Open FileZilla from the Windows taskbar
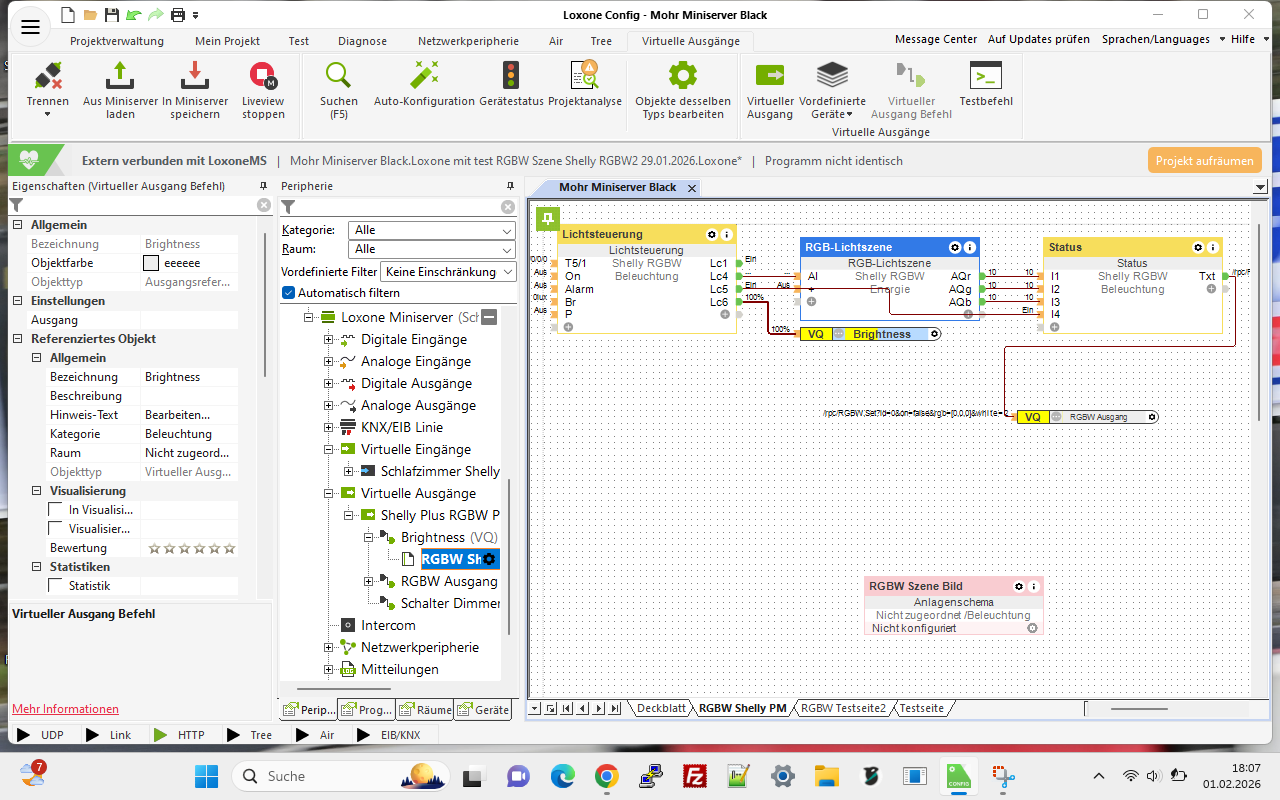 [x=694, y=776]
